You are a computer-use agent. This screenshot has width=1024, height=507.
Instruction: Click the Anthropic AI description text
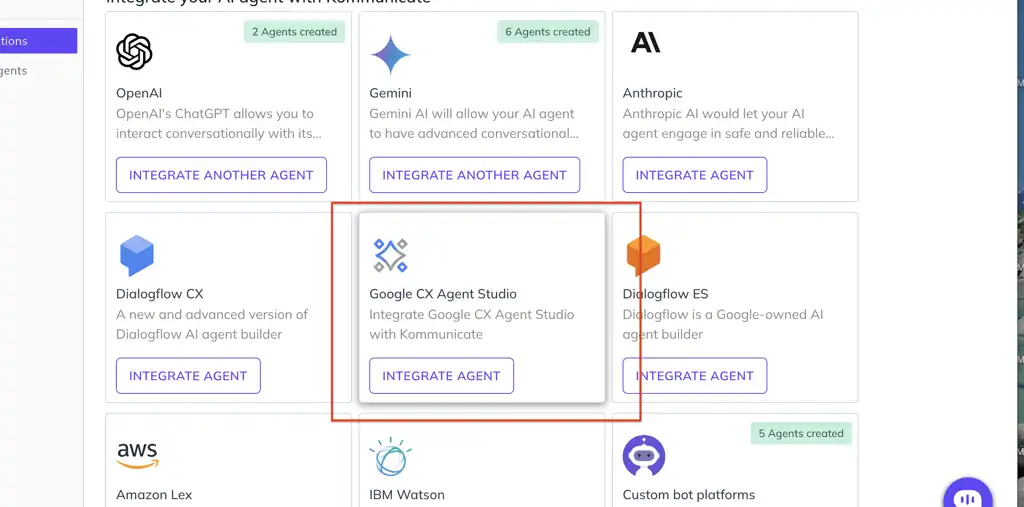[729, 123]
